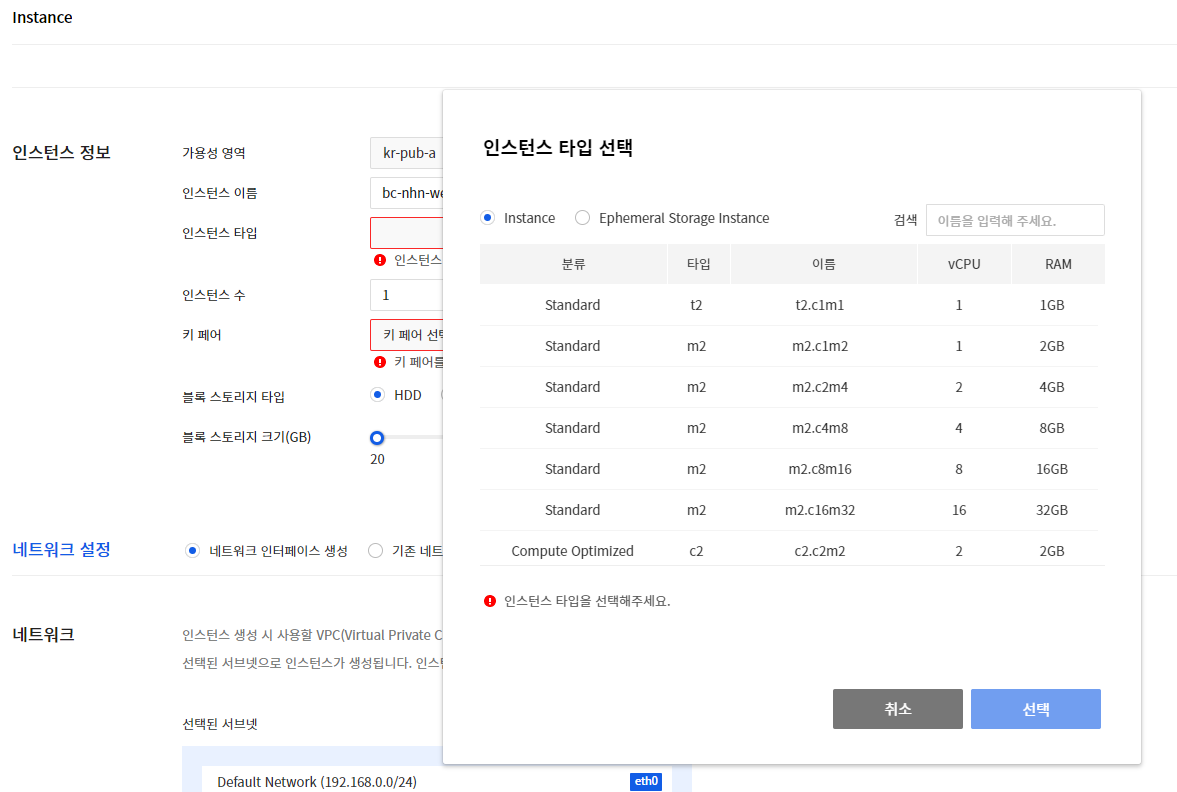This screenshot has height=792, width=1177.
Task: Click the search input 이름을 입력해 주세요
Action: click(1015, 219)
